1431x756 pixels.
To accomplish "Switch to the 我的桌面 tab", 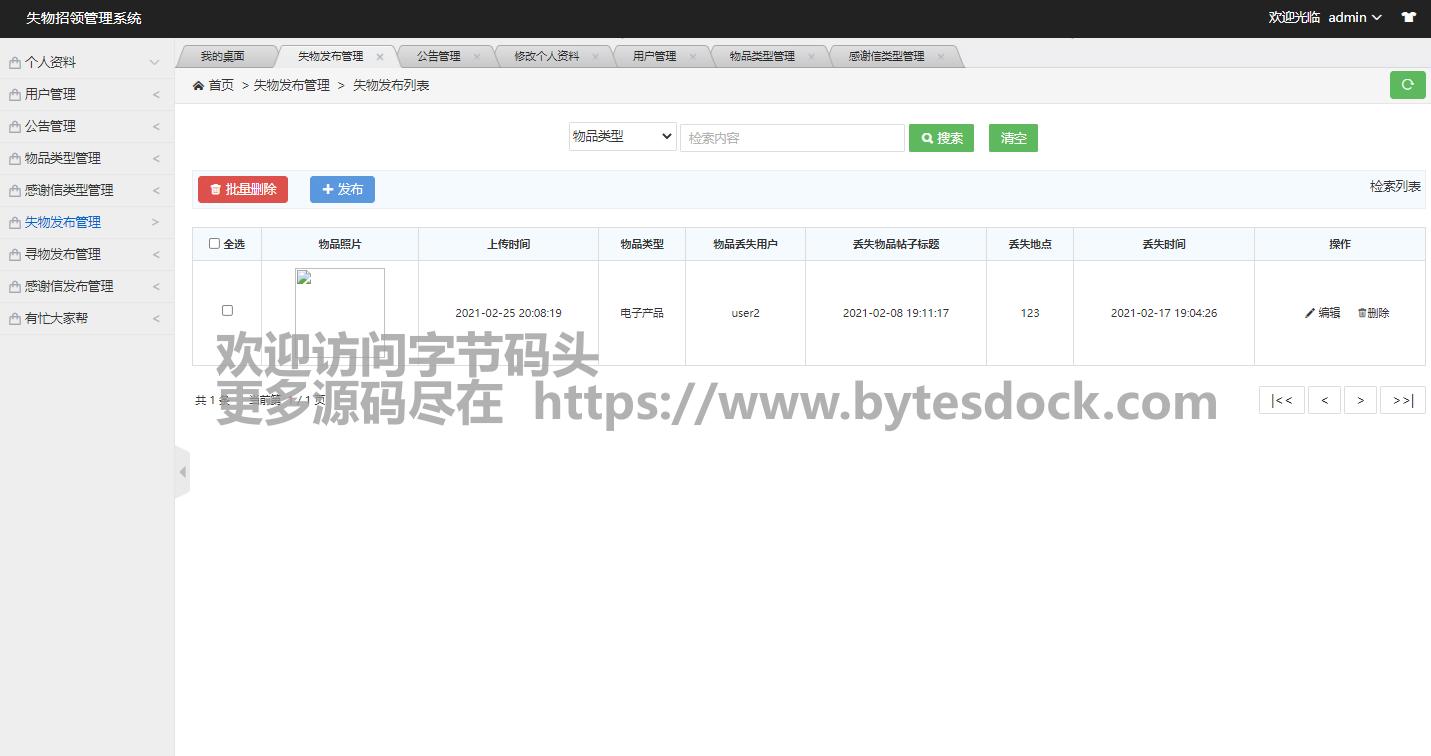I will [x=222, y=57].
